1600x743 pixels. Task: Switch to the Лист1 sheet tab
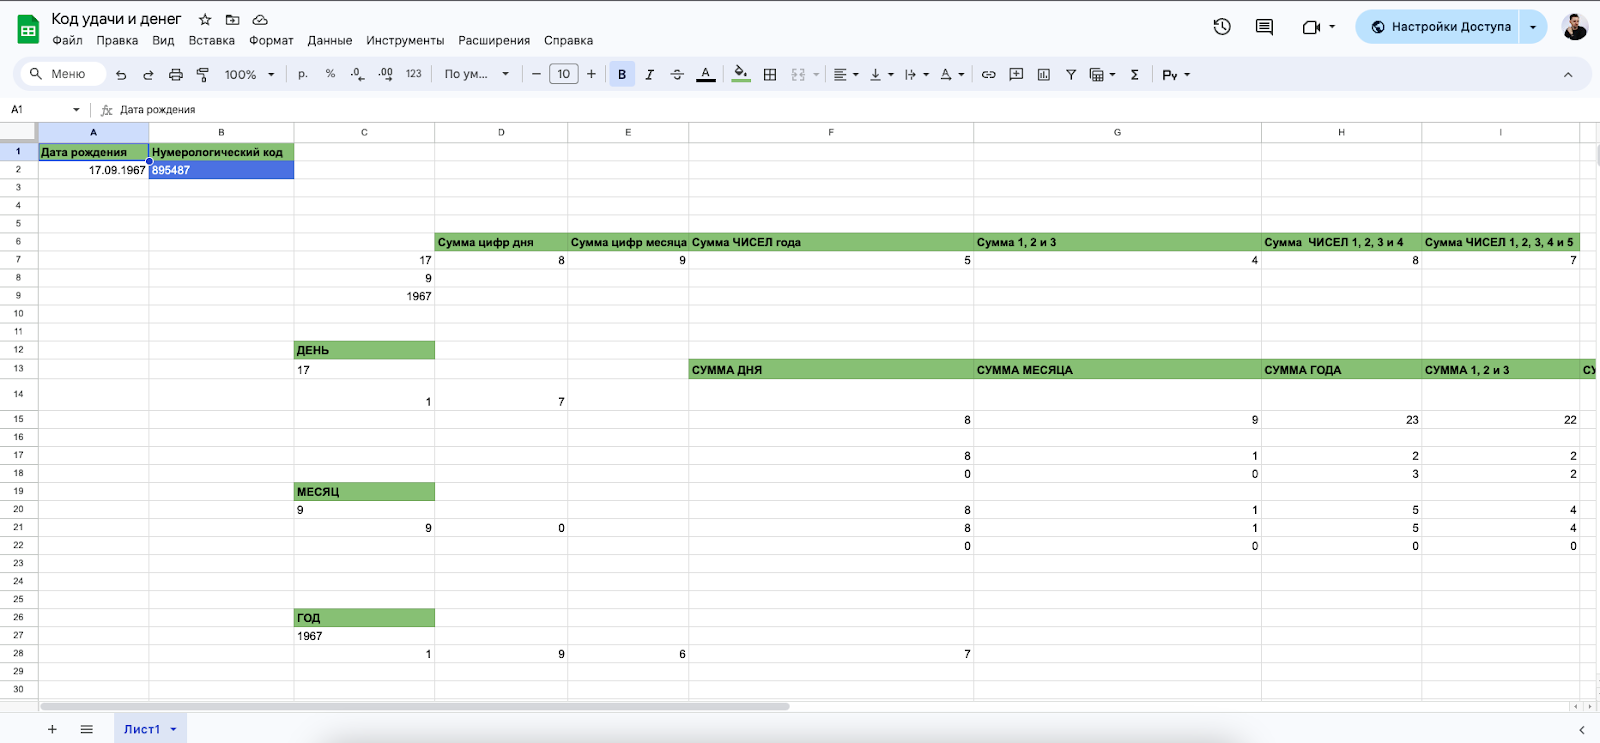pos(142,729)
